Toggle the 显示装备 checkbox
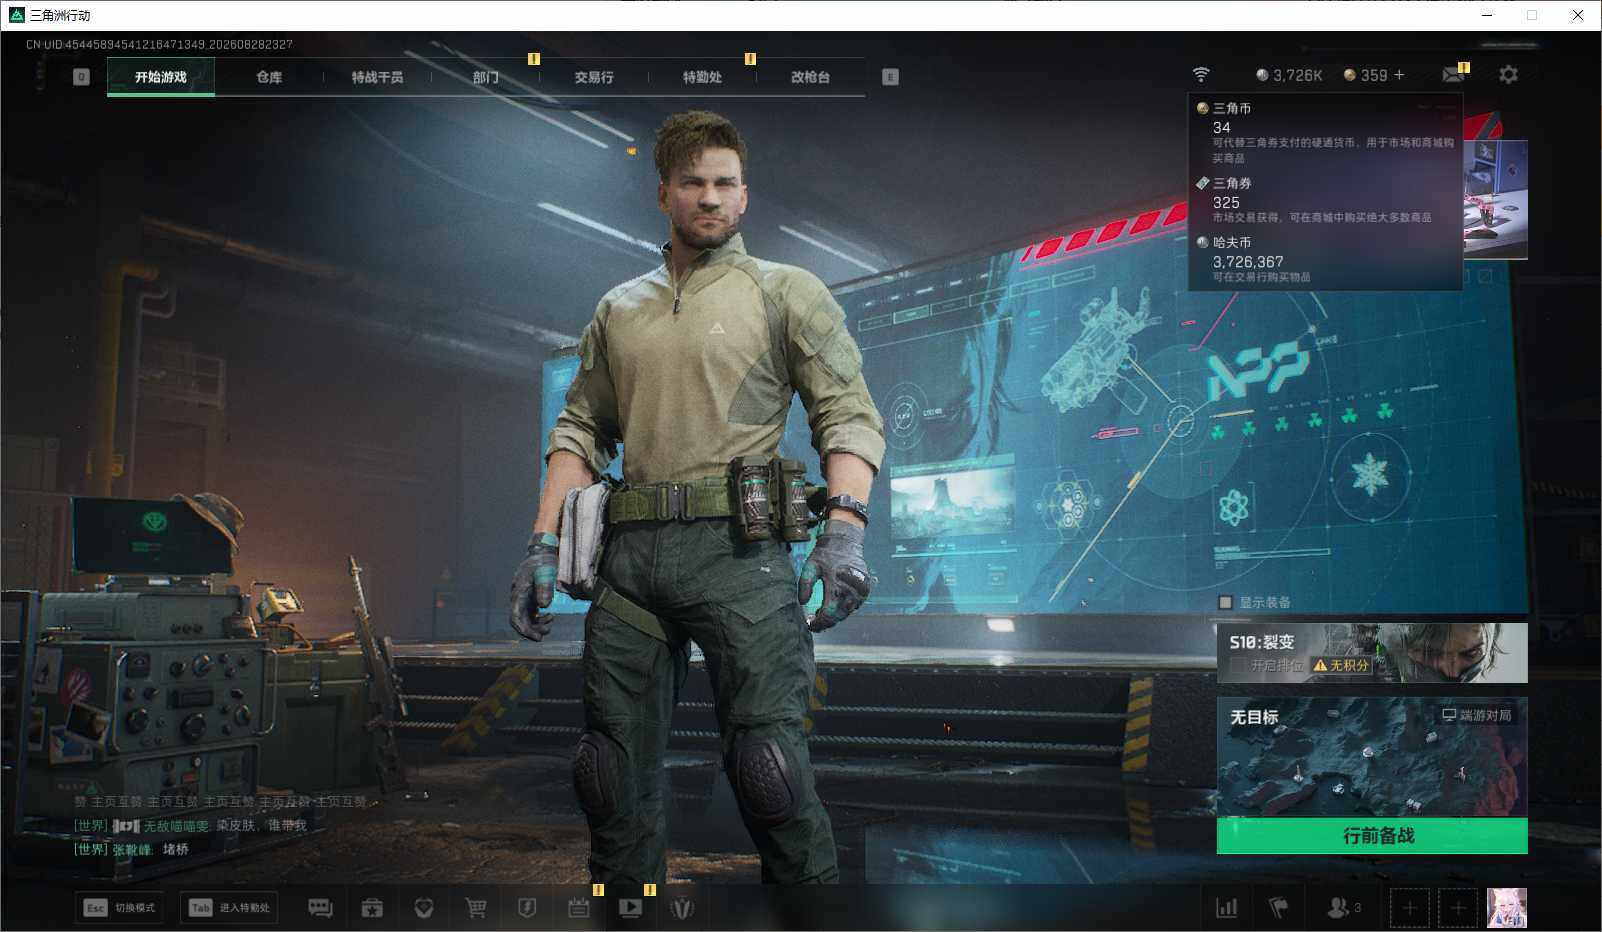This screenshot has width=1602, height=932. click(1225, 602)
